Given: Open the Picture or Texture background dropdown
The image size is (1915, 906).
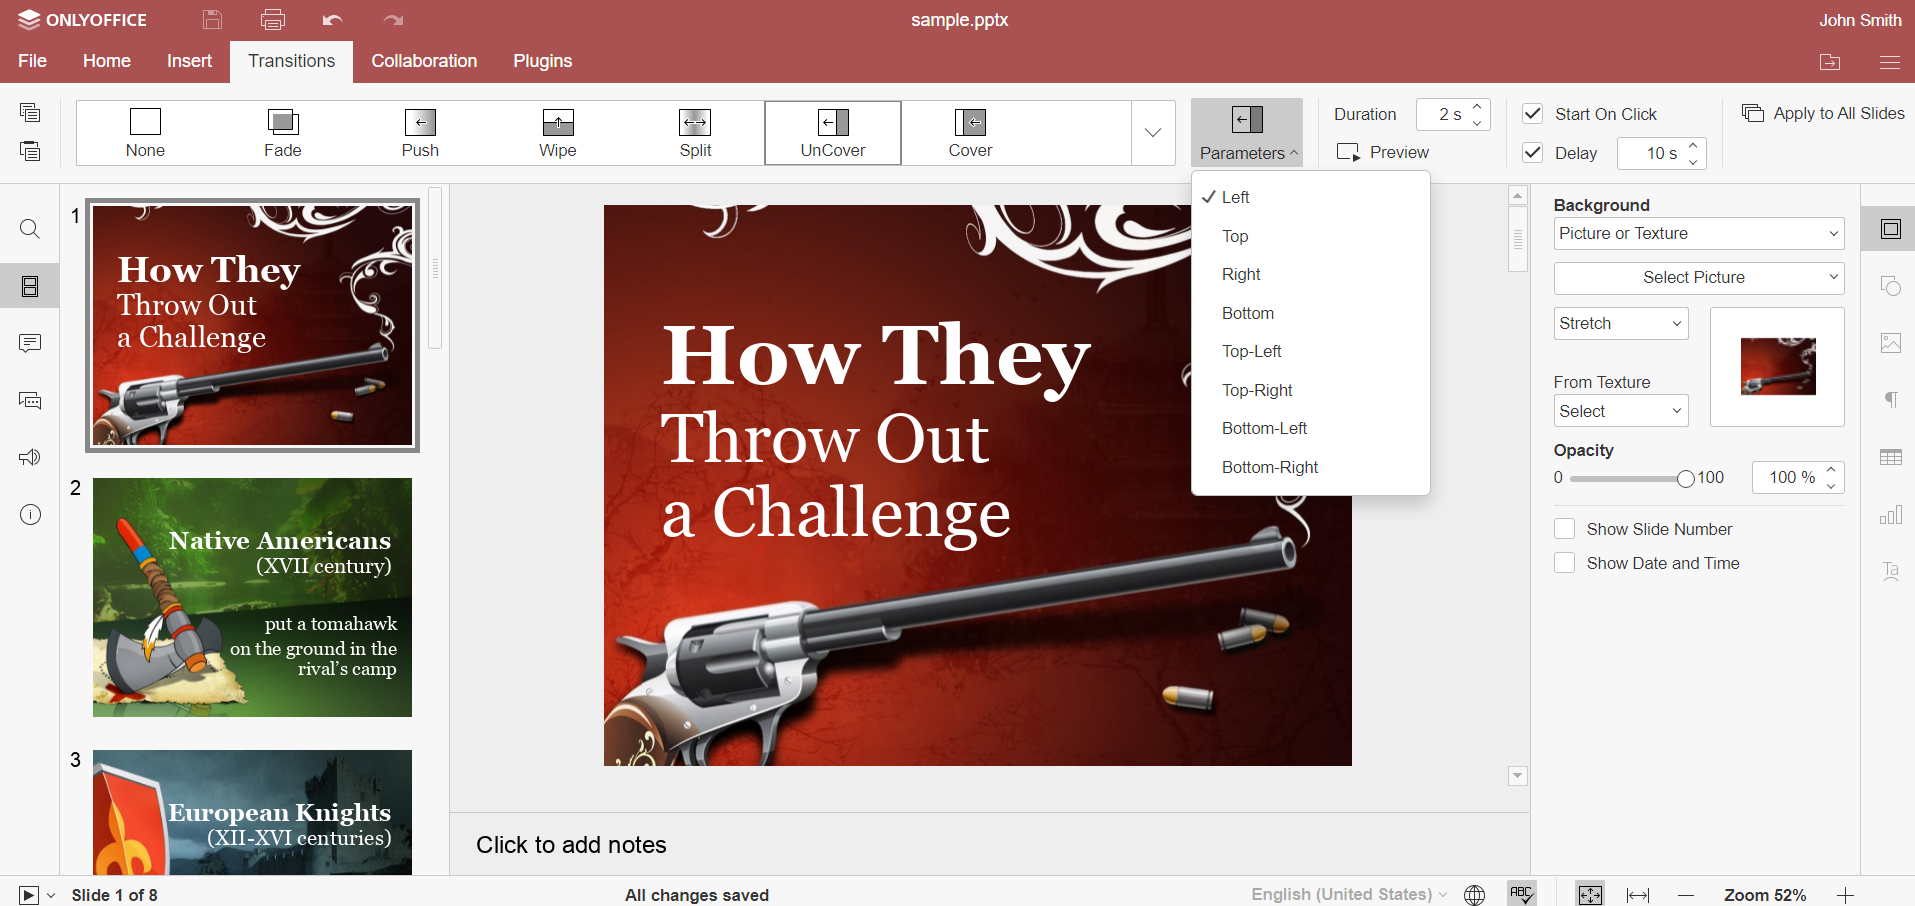Looking at the screenshot, I should point(1698,234).
